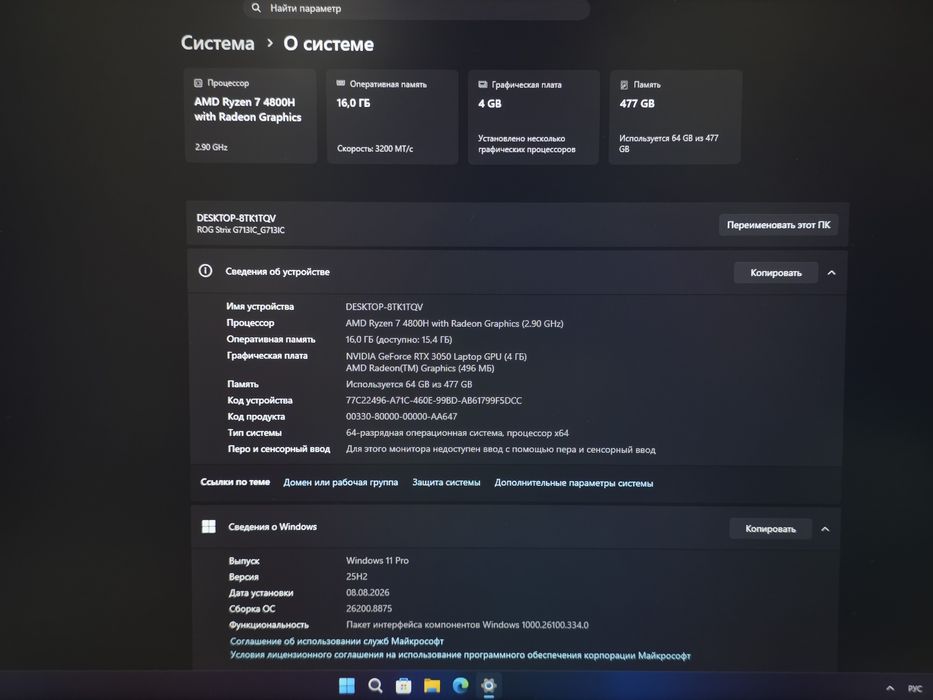Click the processor icon in Процессор card
This screenshot has height=700, width=933.
(198, 83)
